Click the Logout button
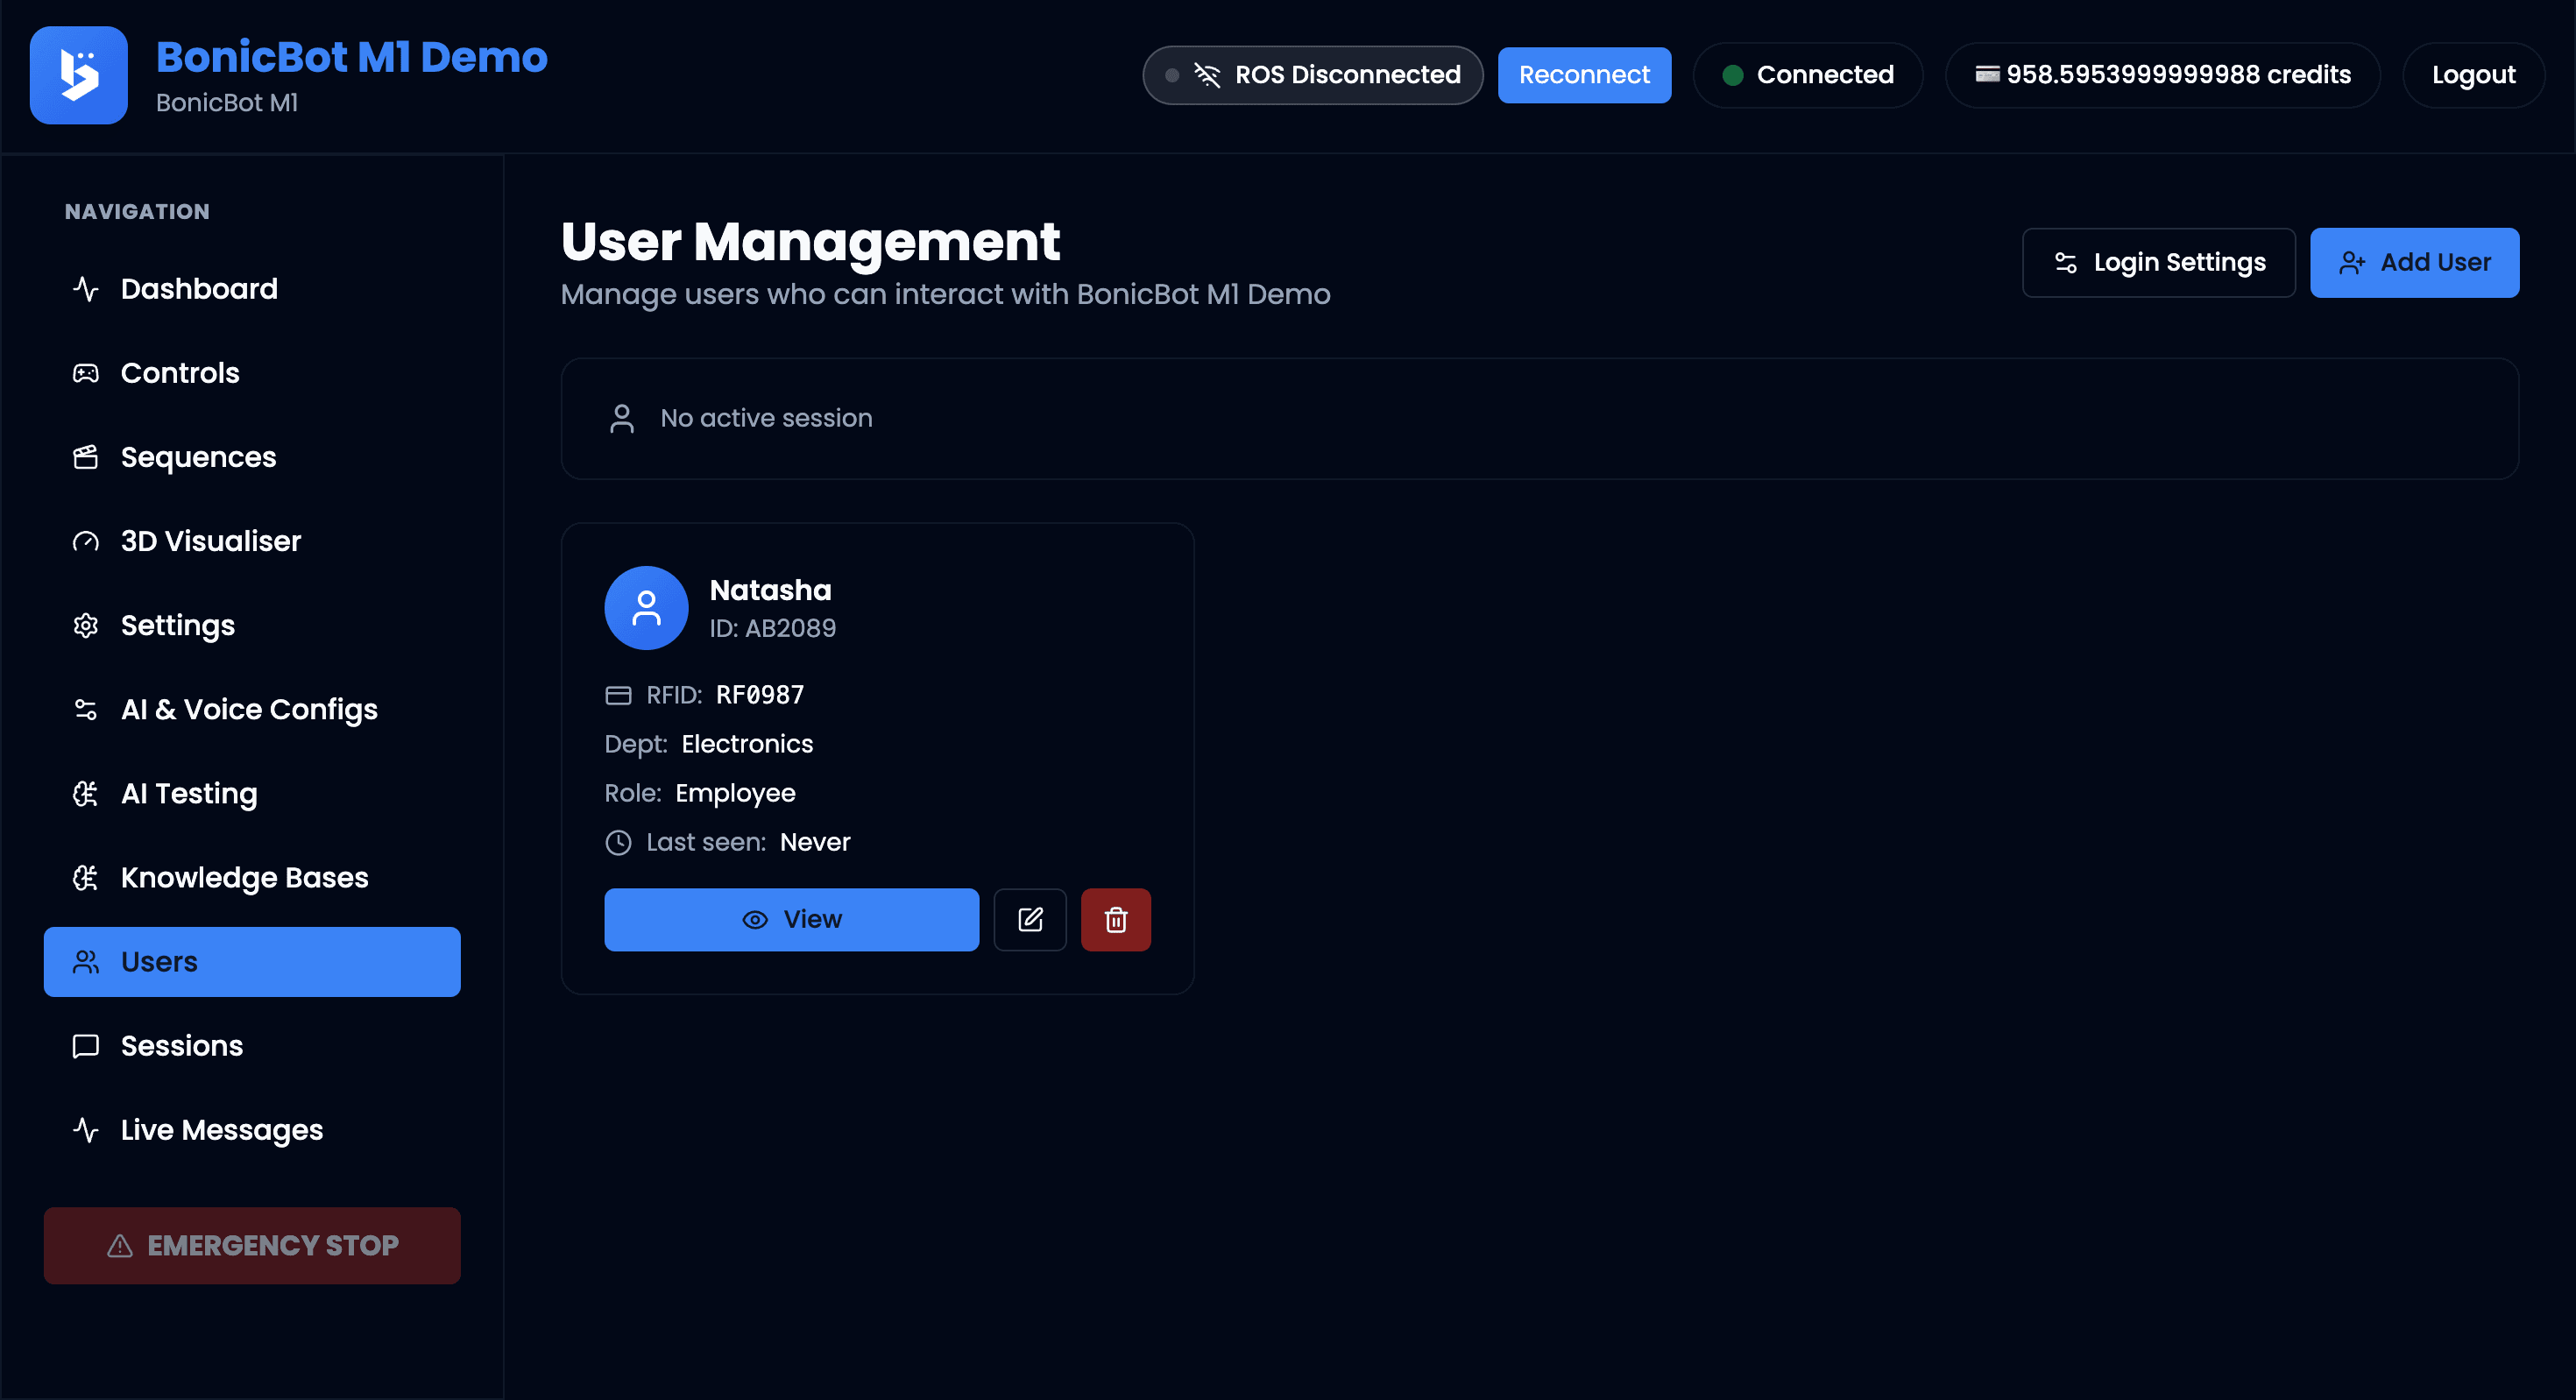Image resolution: width=2576 pixels, height=1400 pixels. coord(2473,74)
